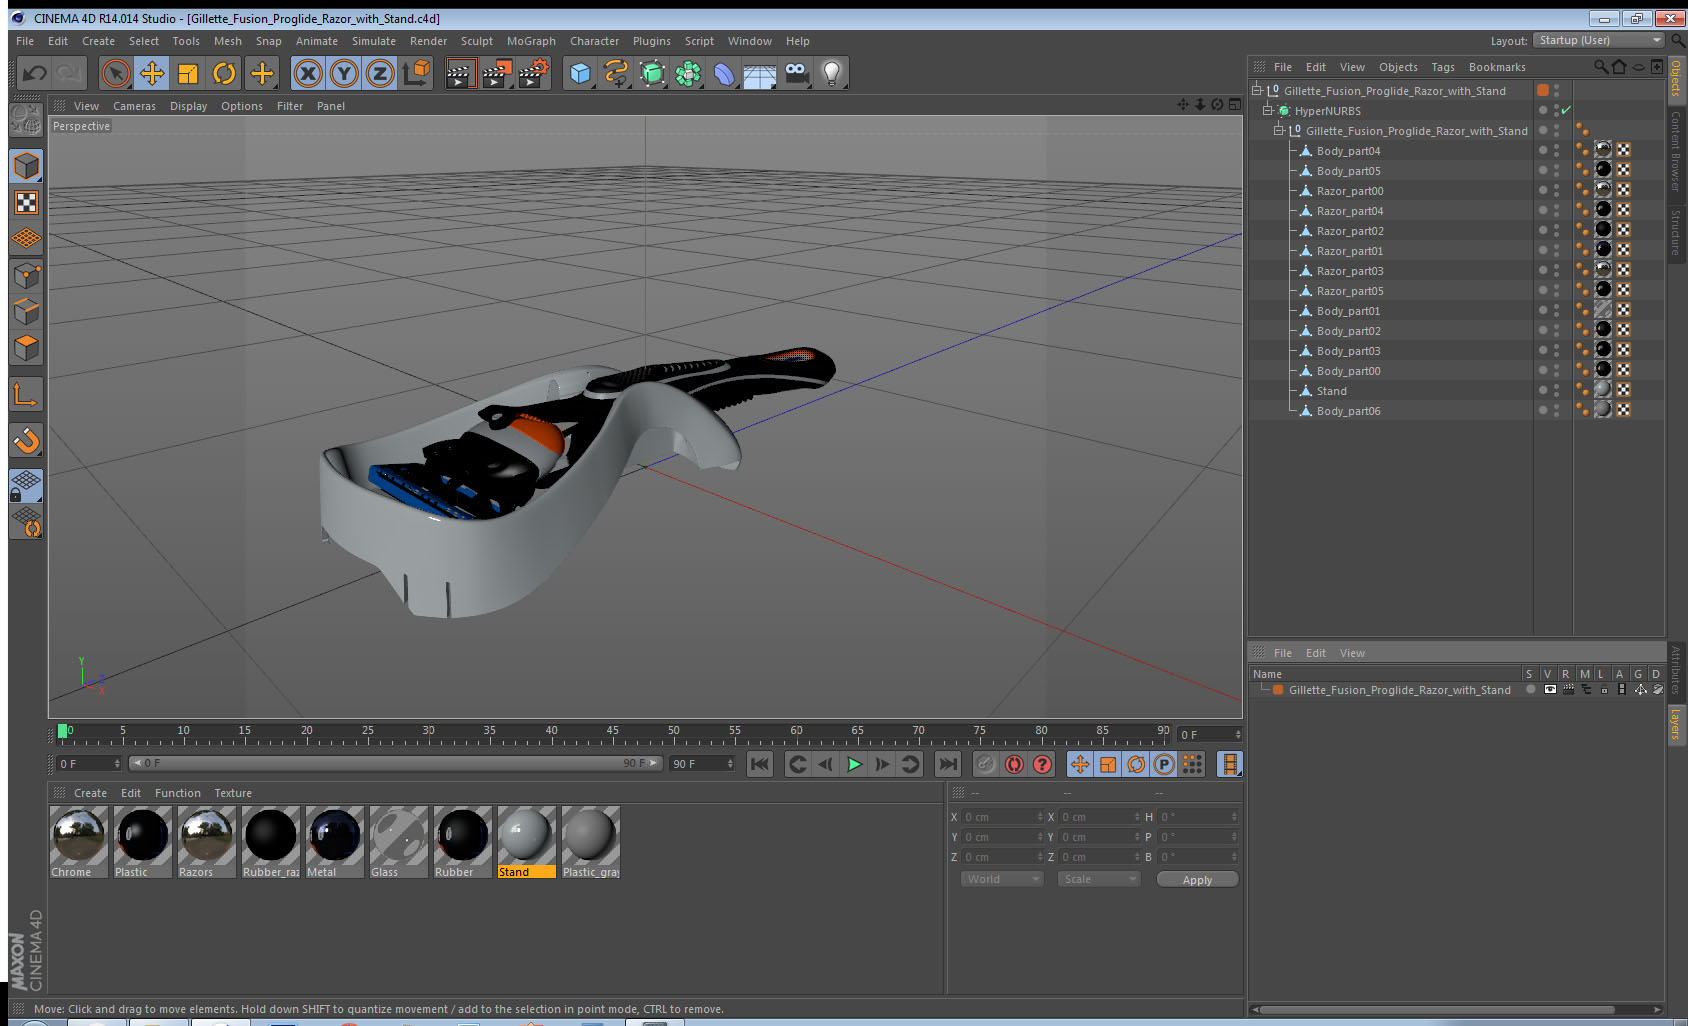Open the spline pen tools icon

pos(616,73)
